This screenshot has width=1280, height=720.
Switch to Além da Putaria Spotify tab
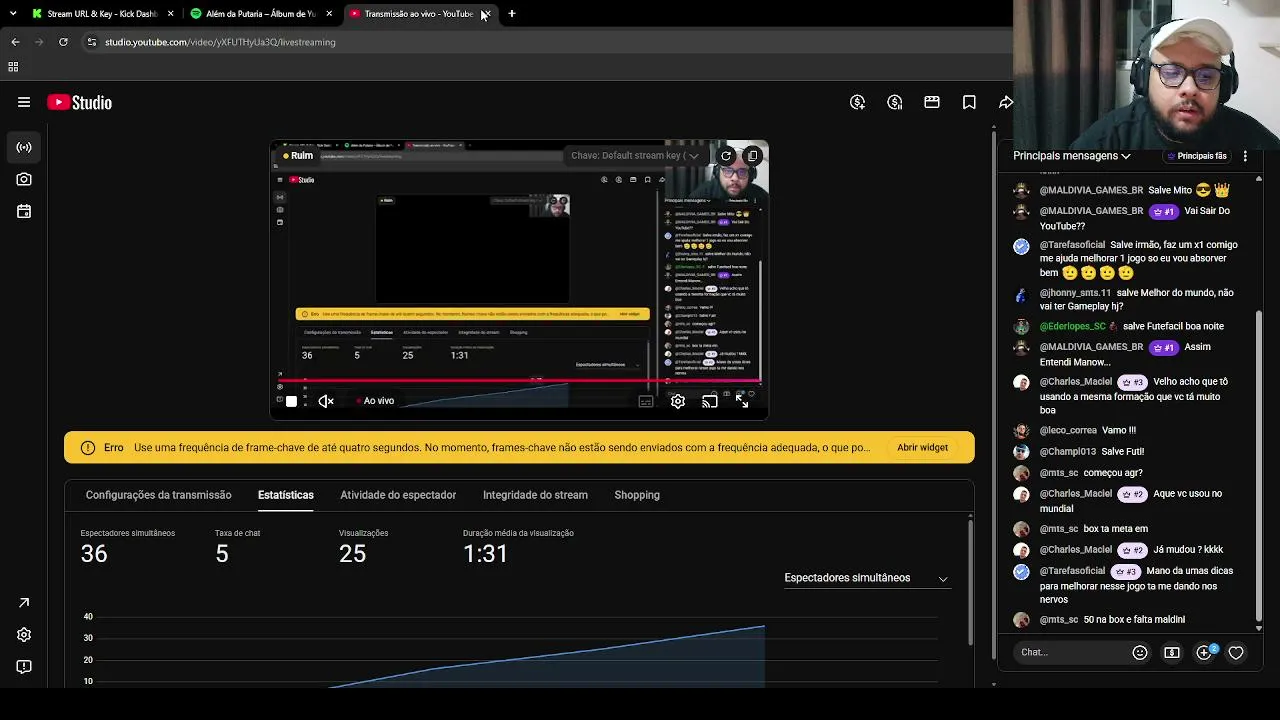tap(260, 14)
